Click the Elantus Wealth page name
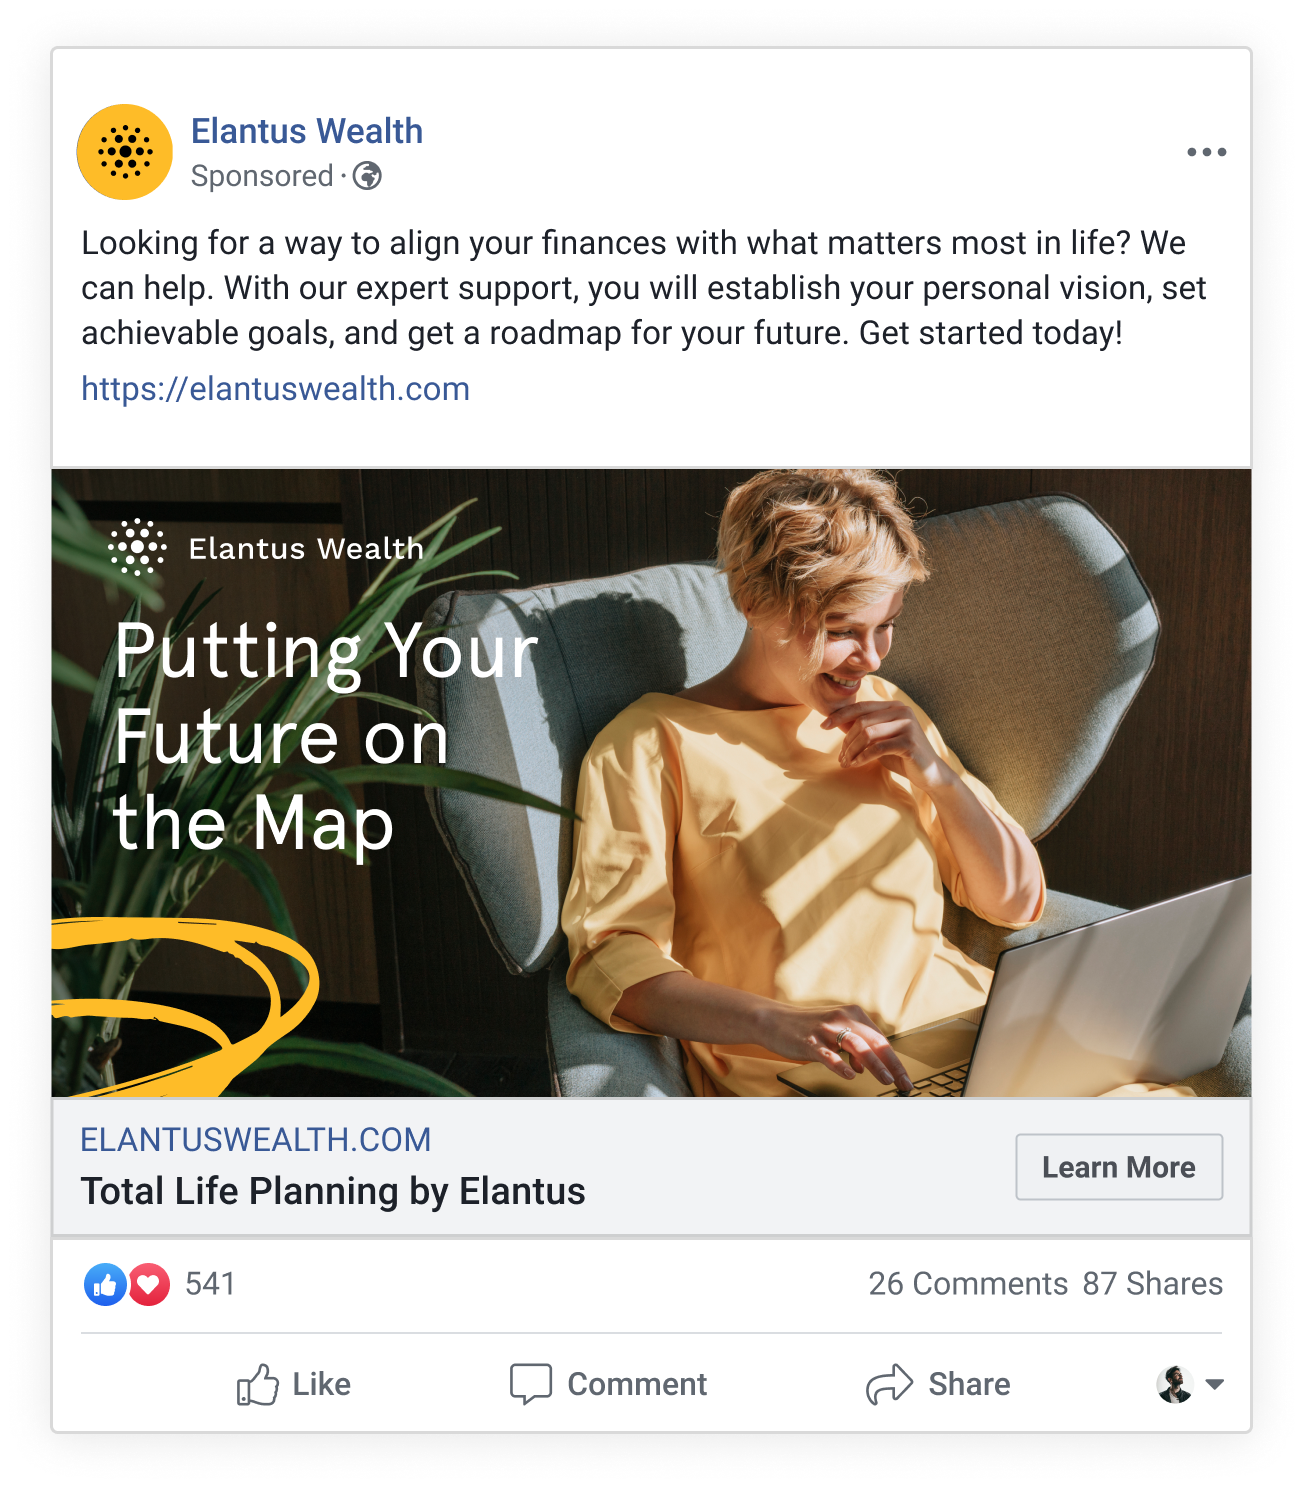1303x1488 pixels. tap(307, 131)
